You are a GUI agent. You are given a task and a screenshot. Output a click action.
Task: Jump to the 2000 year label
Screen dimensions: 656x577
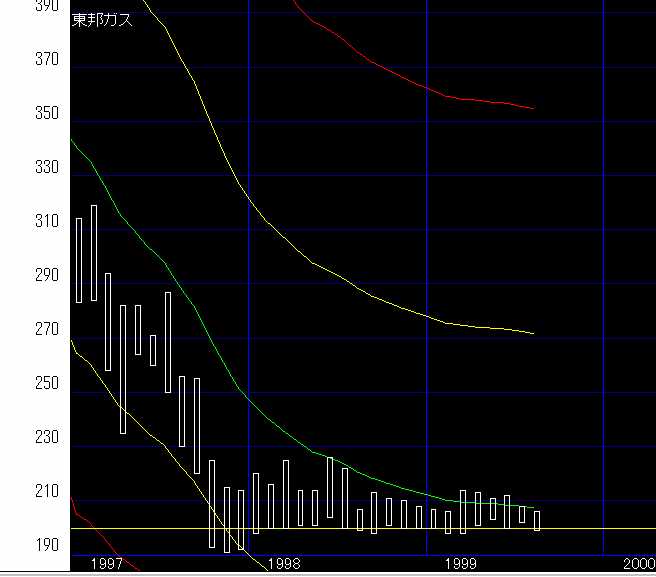point(637,565)
